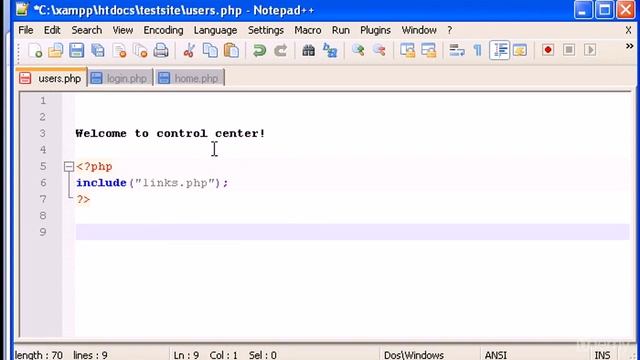Expand toolbar overflow chevron
Image resolution: width=640 pixels, height=360 pixels.
point(629,47)
